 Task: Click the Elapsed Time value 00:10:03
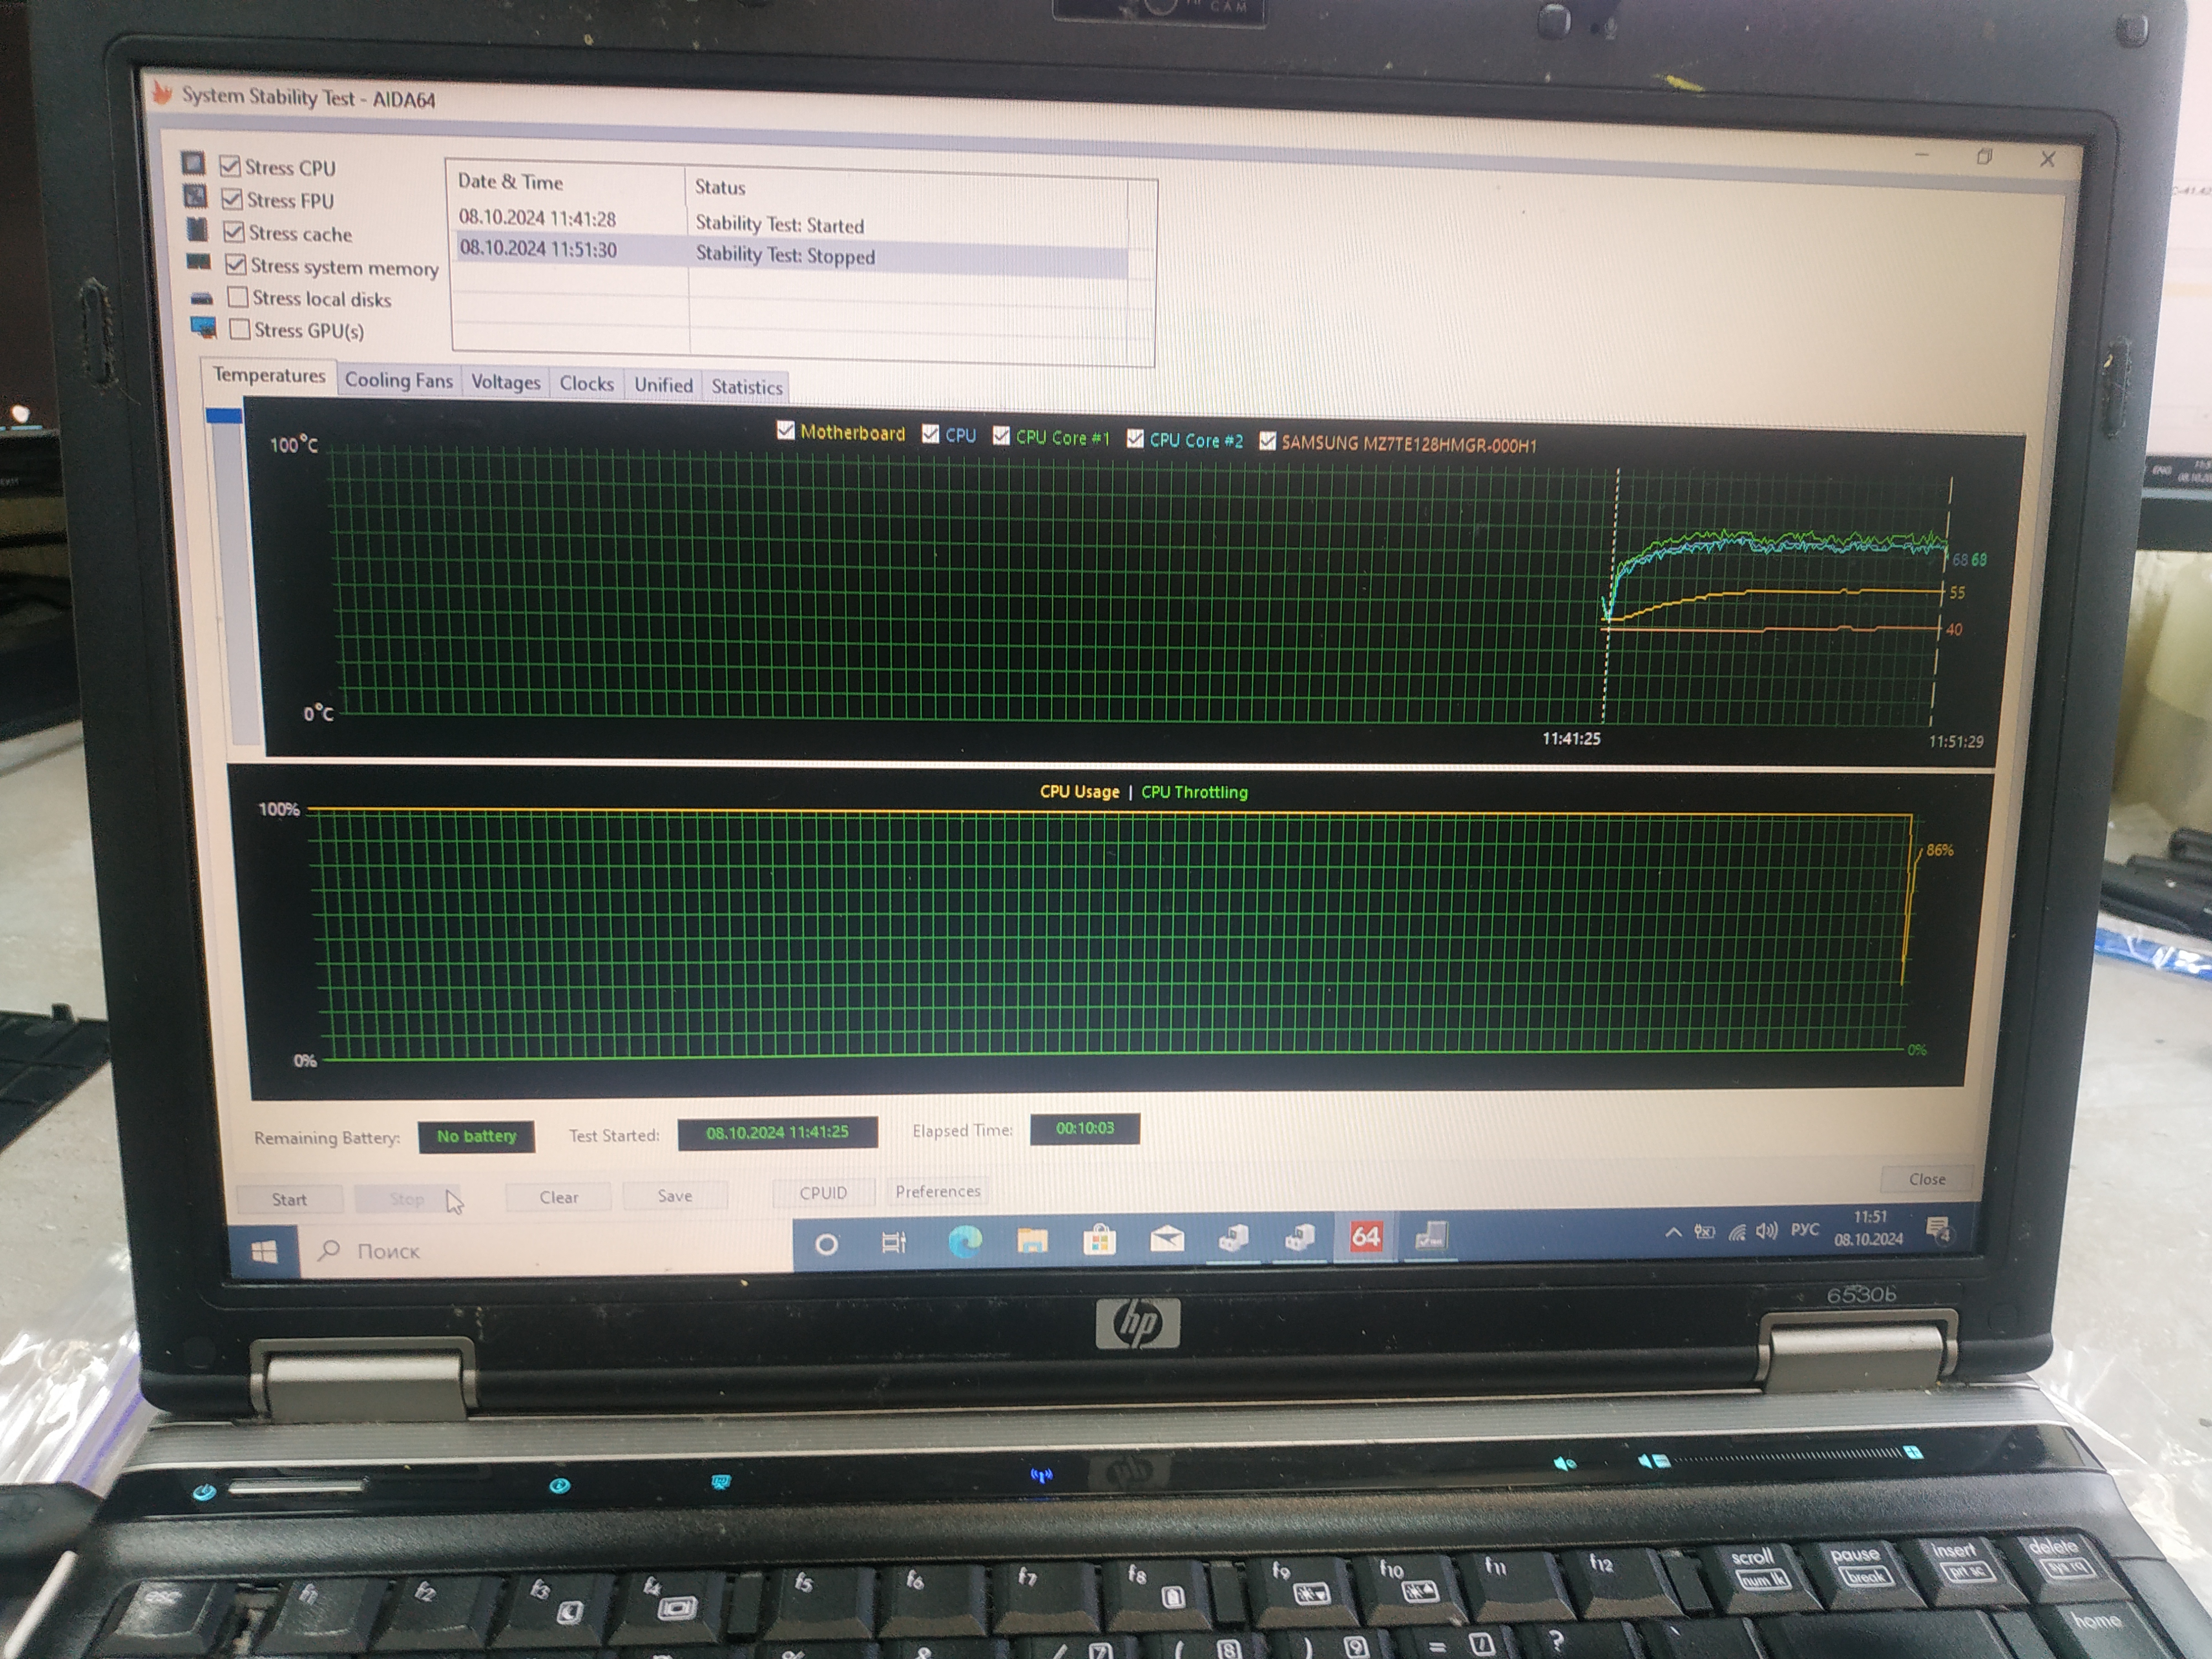point(1085,1128)
